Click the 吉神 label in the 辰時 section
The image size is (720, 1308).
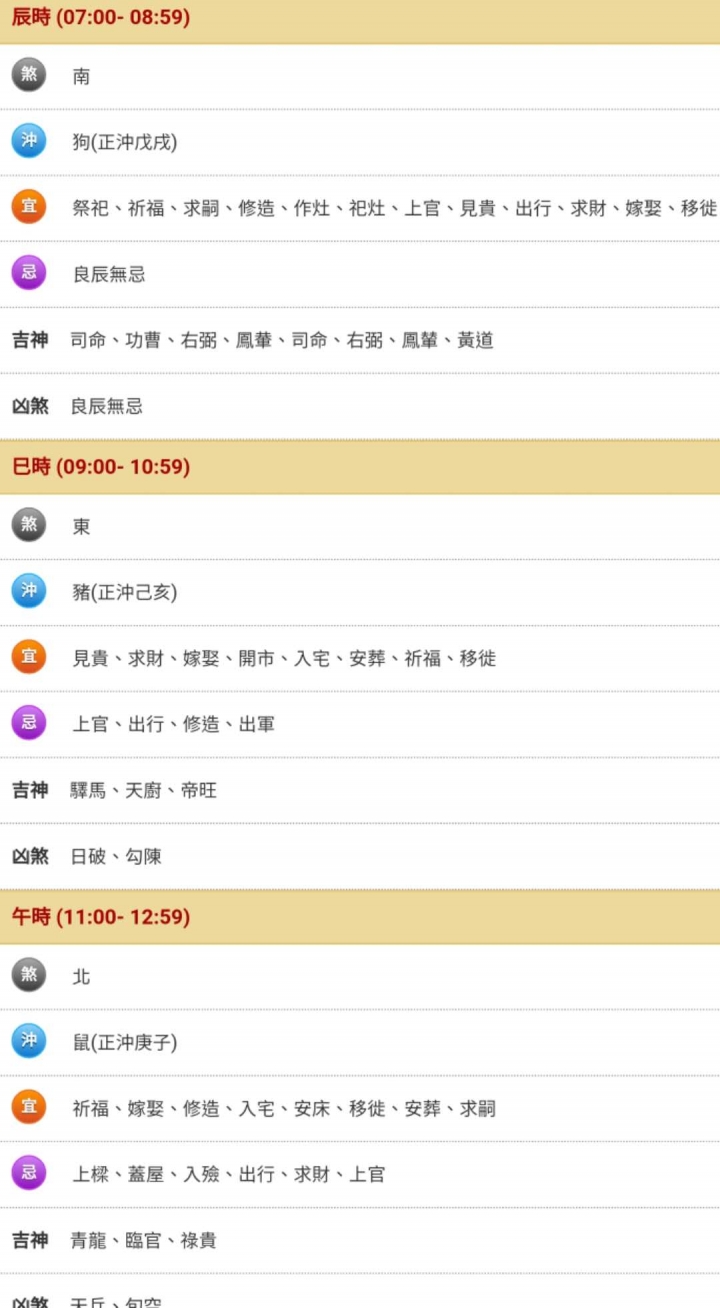(30, 340)
